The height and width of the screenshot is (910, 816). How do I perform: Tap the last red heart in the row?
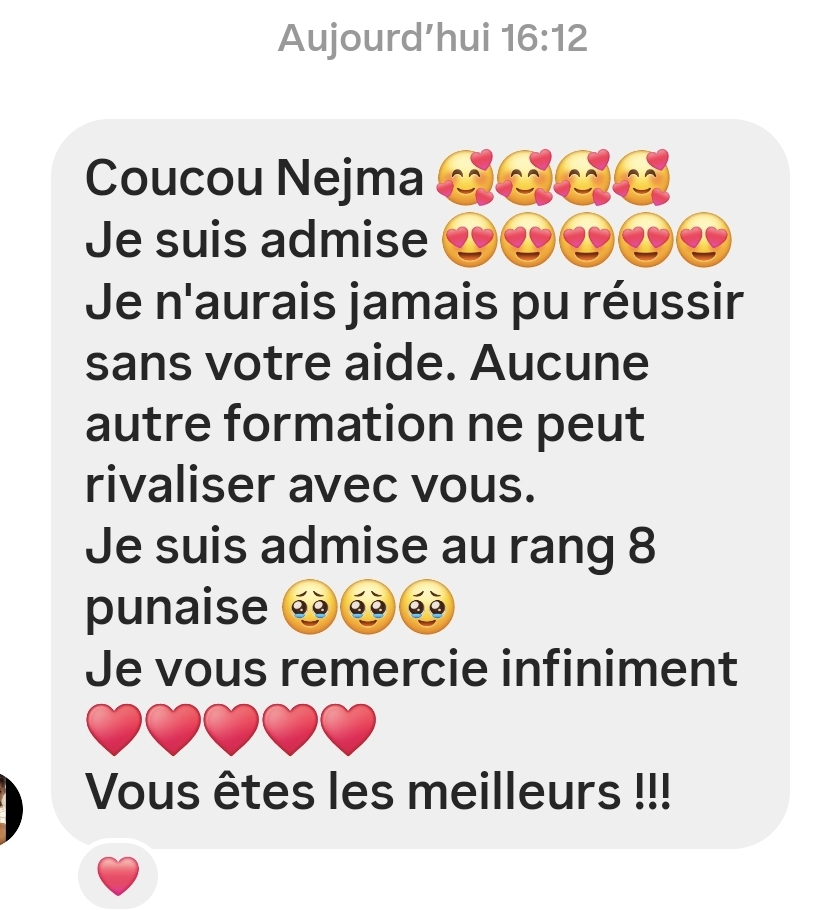click(x=348, y=730)
